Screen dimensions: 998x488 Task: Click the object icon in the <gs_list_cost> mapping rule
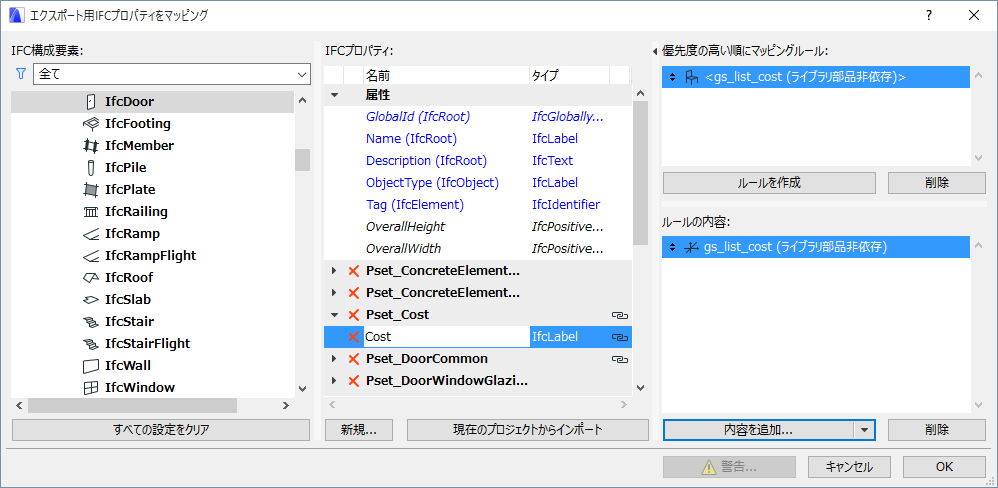coord(692,78)
